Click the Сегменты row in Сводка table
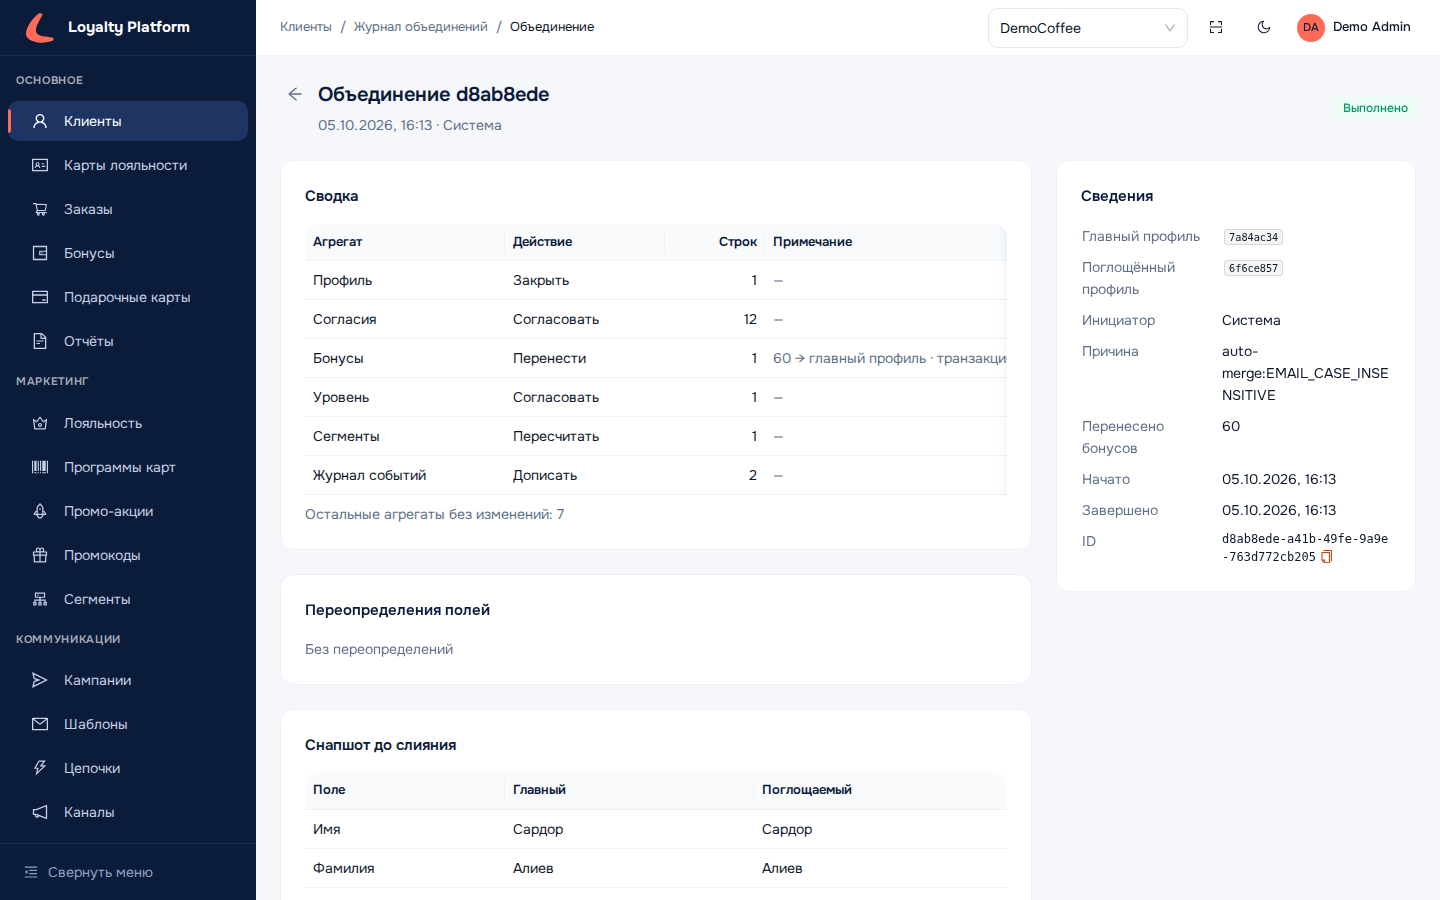 tap(656, 436)
